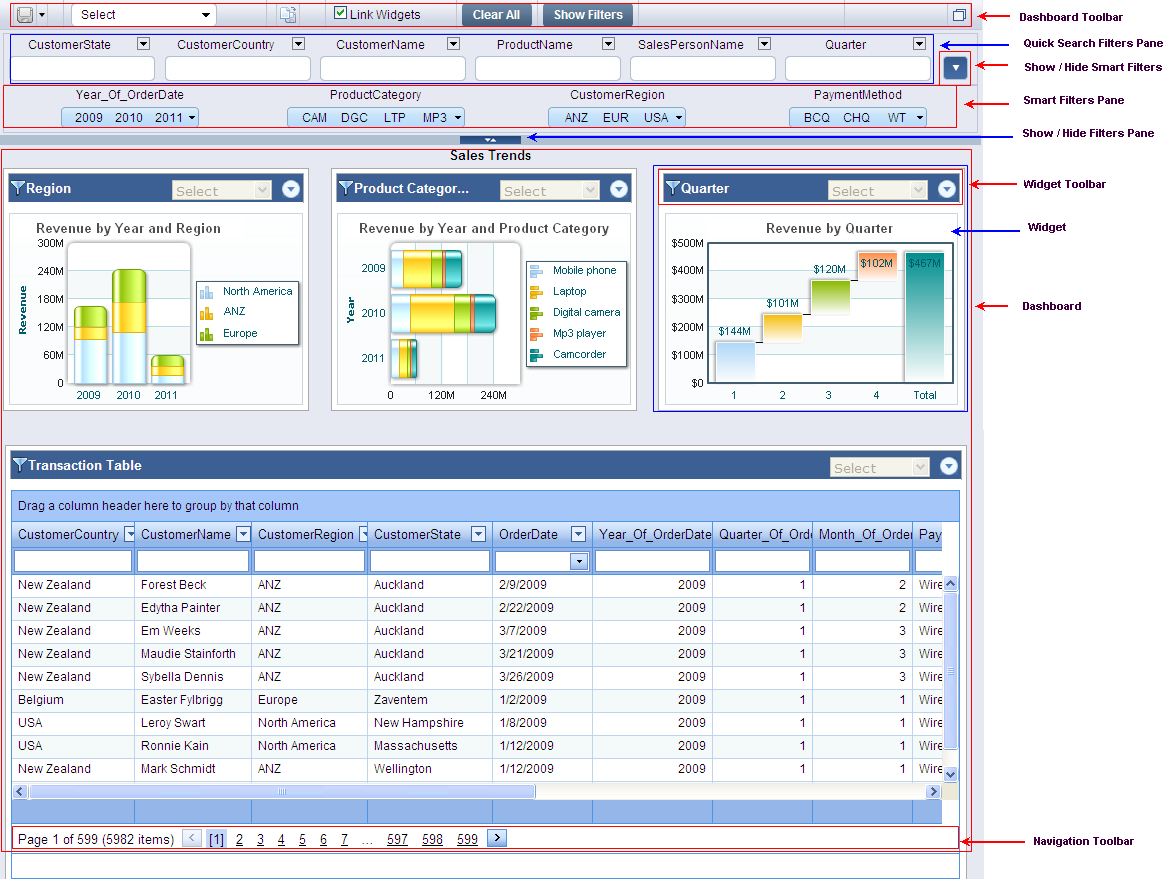Open the Quarter widget round menu button
The width and height of the screenshot is (1167, 879).
[947, 190]
